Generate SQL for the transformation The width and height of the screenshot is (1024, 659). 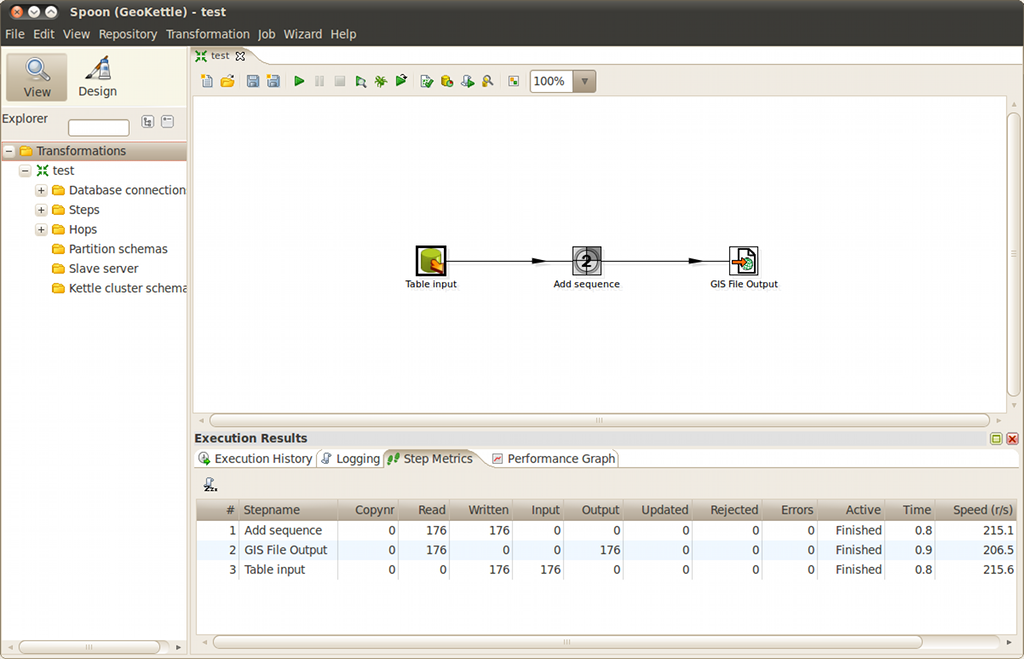click(467, 81)
